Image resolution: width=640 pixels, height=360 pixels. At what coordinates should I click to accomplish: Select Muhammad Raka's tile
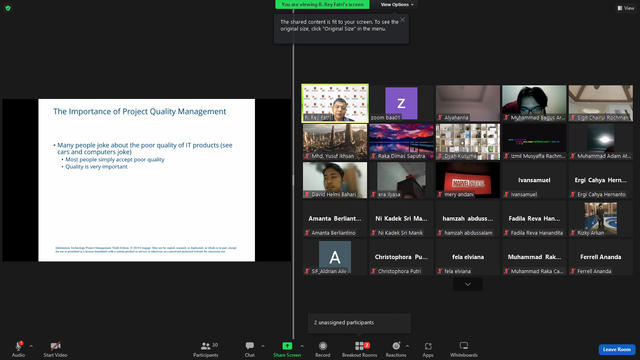point(534,257)
